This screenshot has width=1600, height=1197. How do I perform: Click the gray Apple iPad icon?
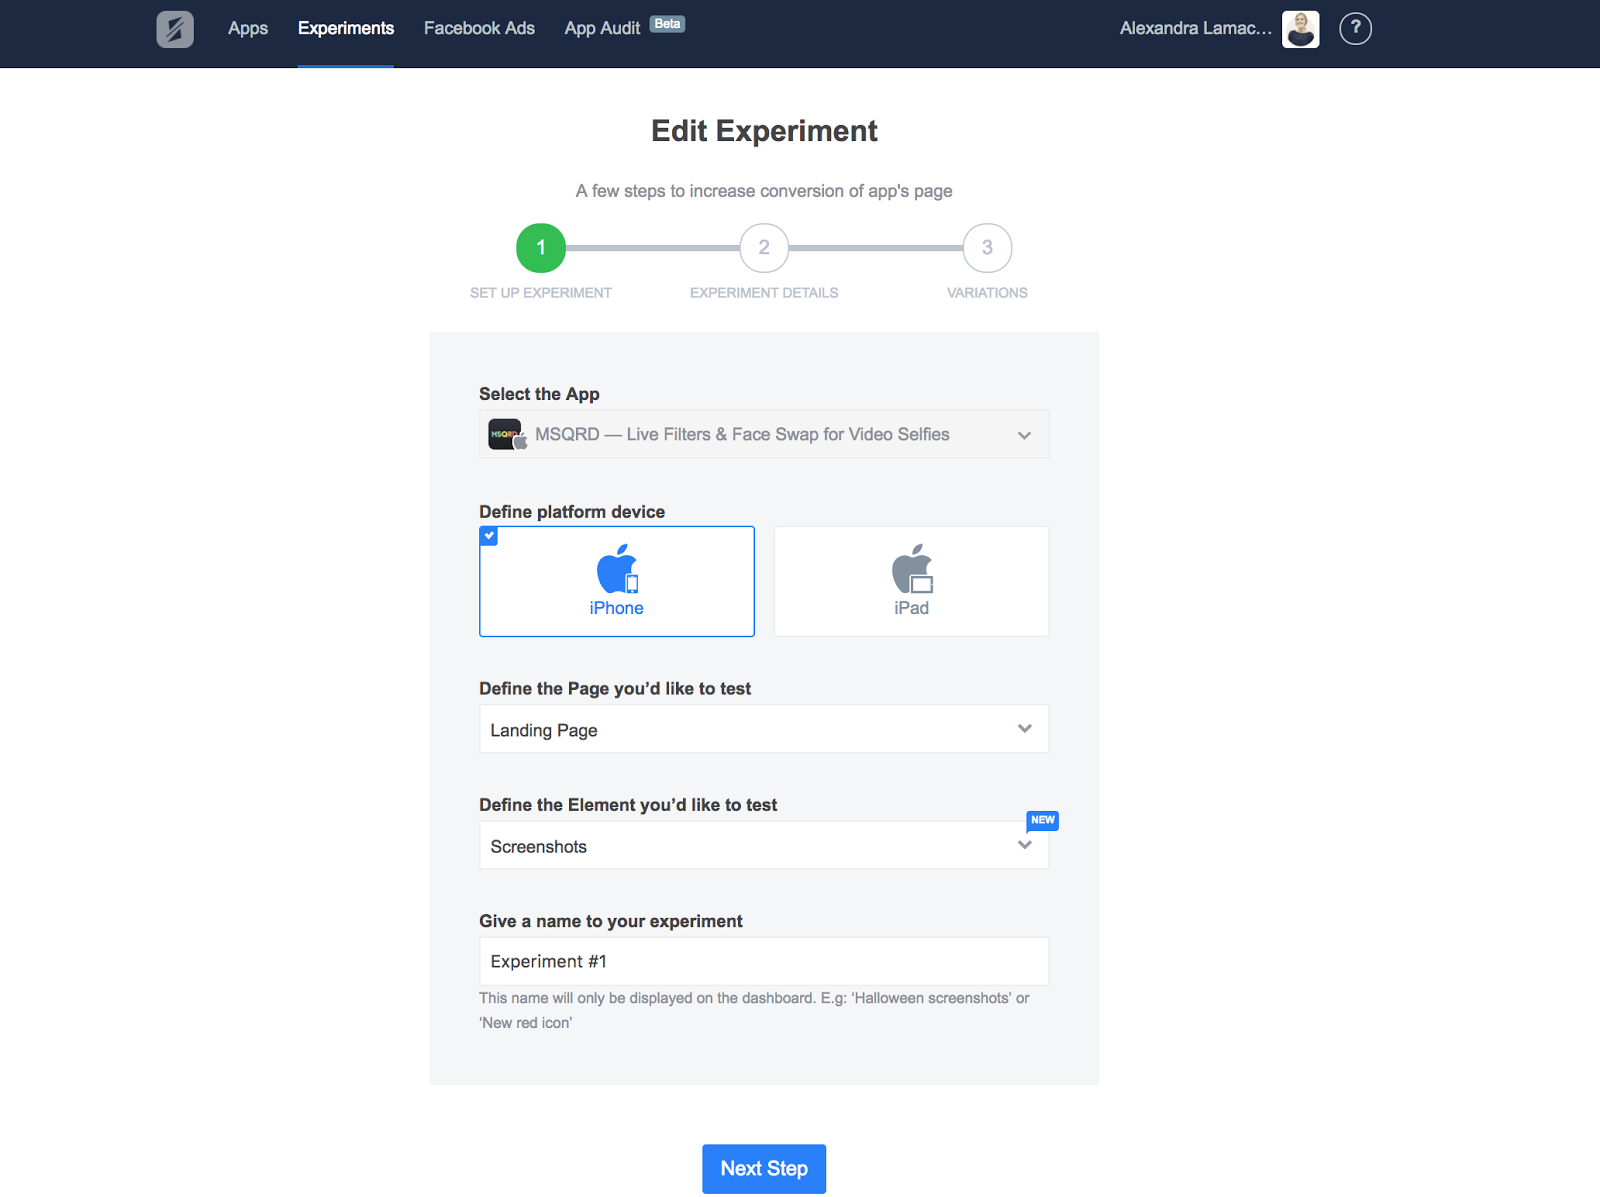tap(912, 569)
